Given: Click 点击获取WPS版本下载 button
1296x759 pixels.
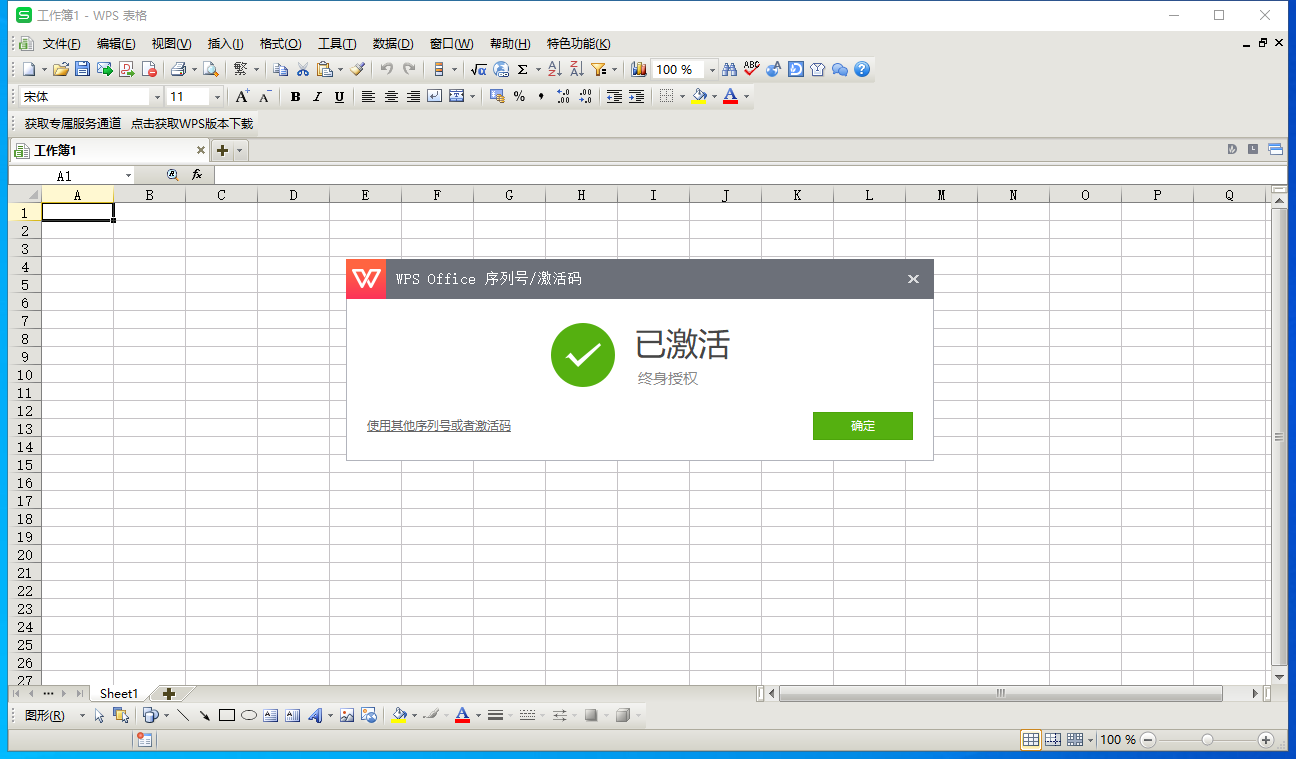Looking at the screenshot, I should point(192,124).
